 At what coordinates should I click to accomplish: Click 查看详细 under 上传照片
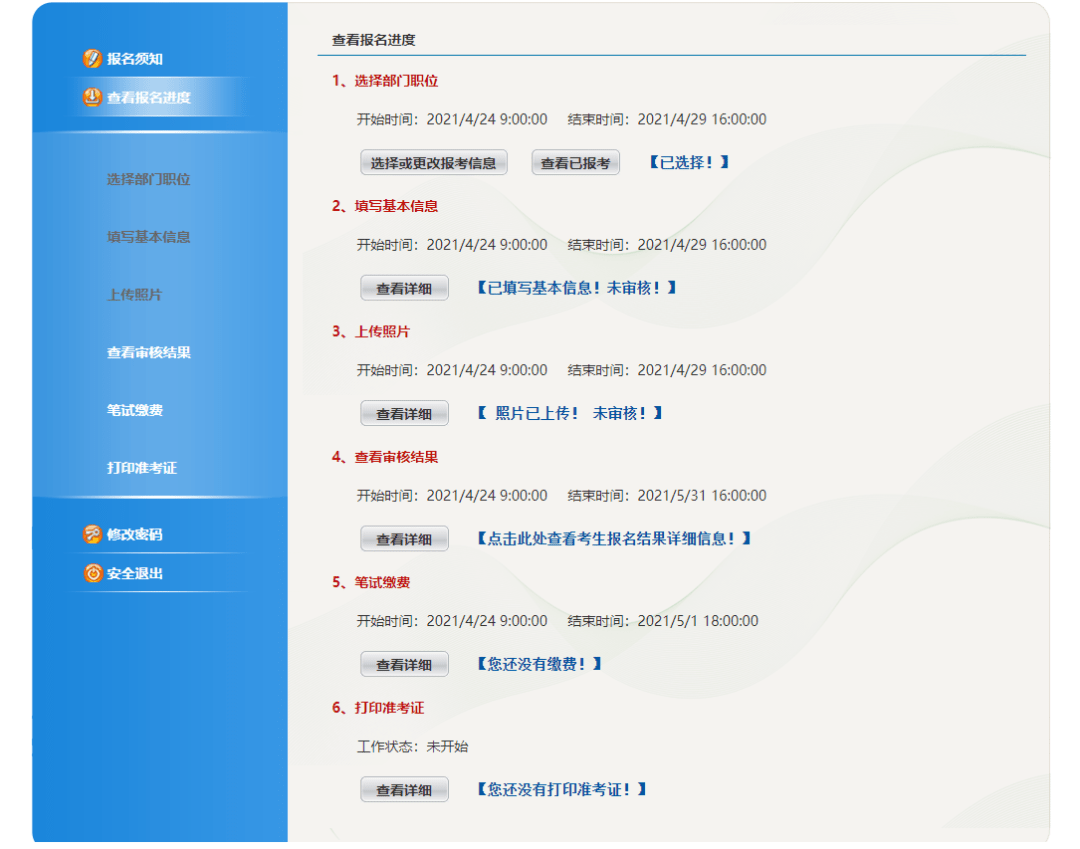click(x=404, y=413)
